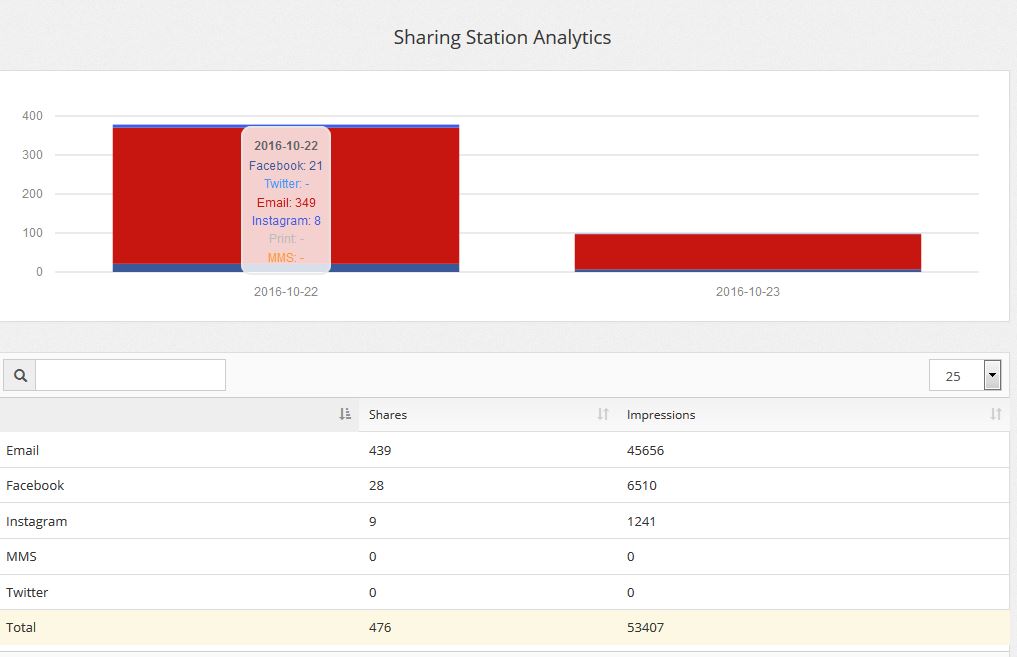1017x657 pixels.
Task: Sort by the first column sort icon
Action: [345, 414]
